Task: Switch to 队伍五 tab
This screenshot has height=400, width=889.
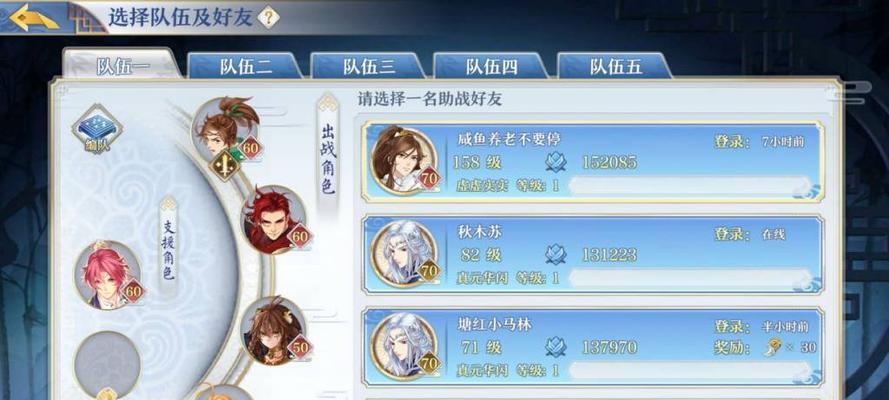Action: pyautogui.click(x=615, y=66)
